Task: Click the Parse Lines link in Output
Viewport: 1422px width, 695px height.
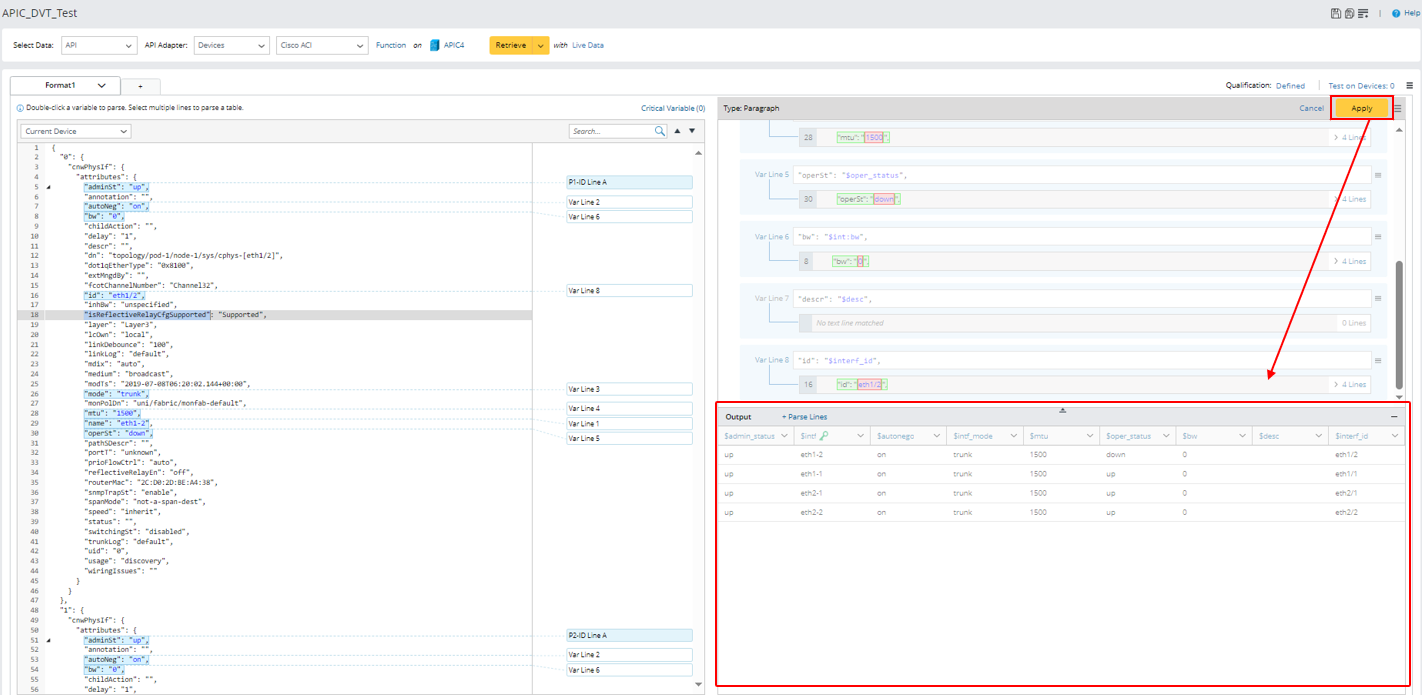Action: coord(804,417)
